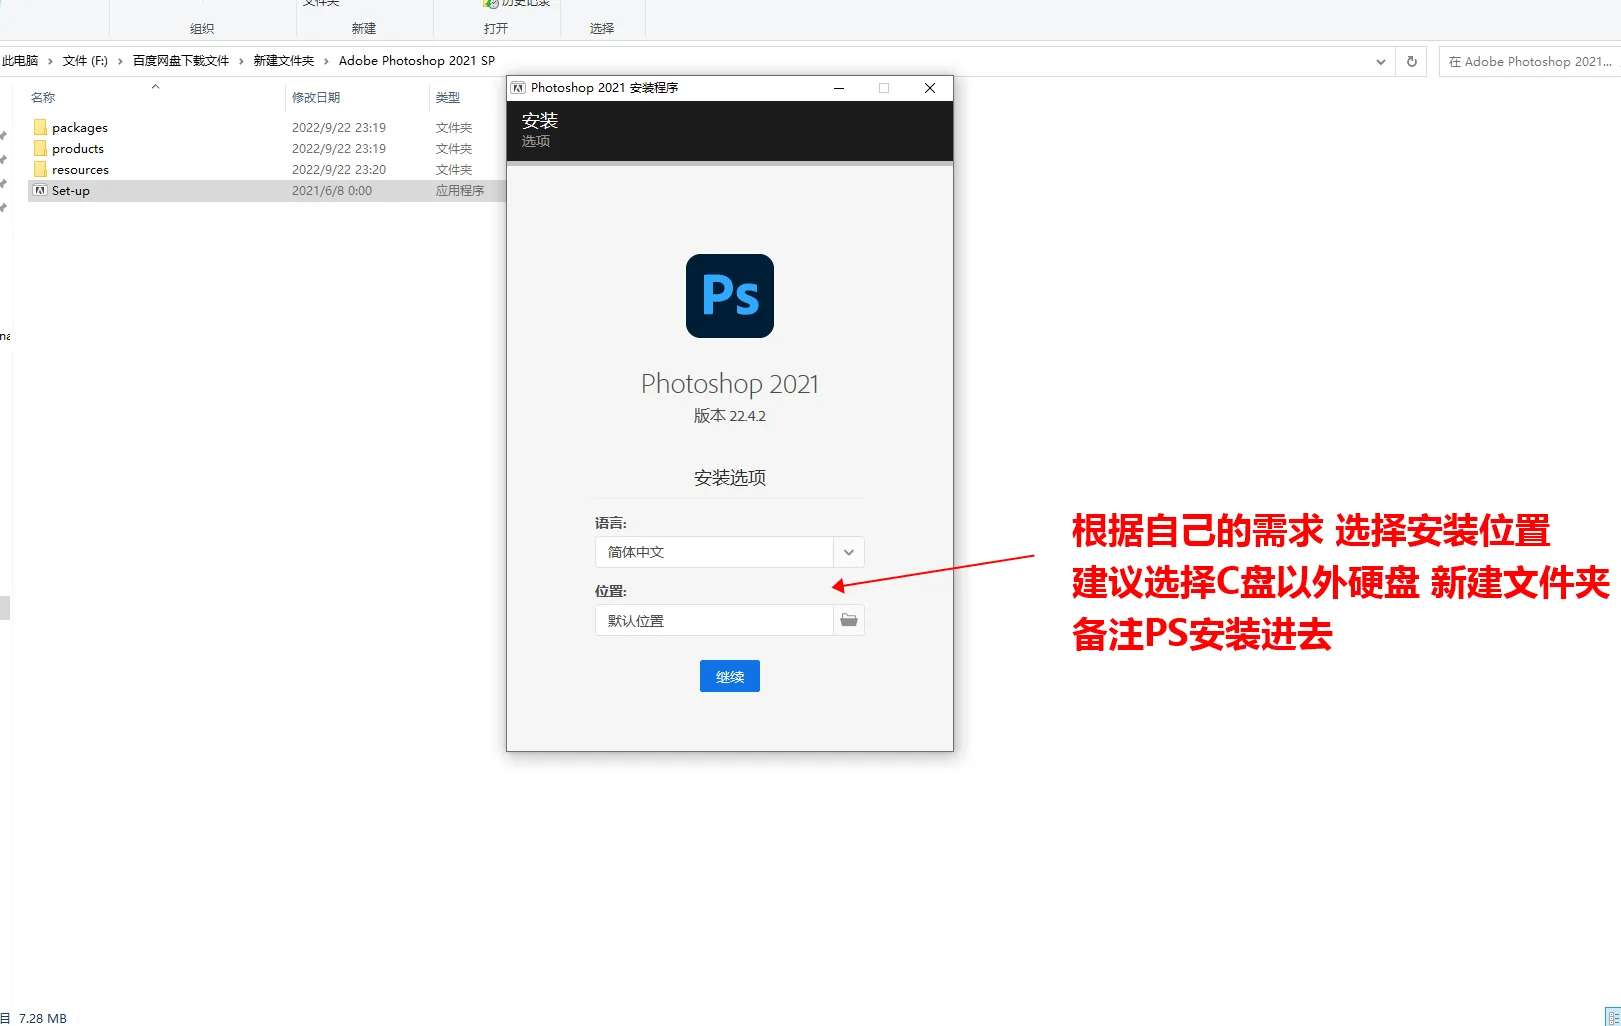The image size is (1621, 1026).
Task: Click 此电脑 in the breadcrumb path
Action: 20,60
